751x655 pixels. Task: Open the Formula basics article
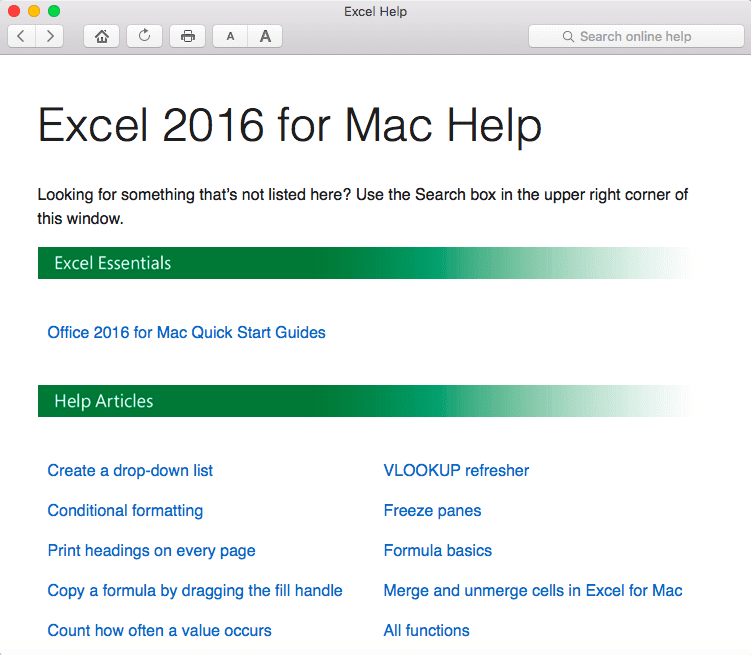tap(437, 550)
